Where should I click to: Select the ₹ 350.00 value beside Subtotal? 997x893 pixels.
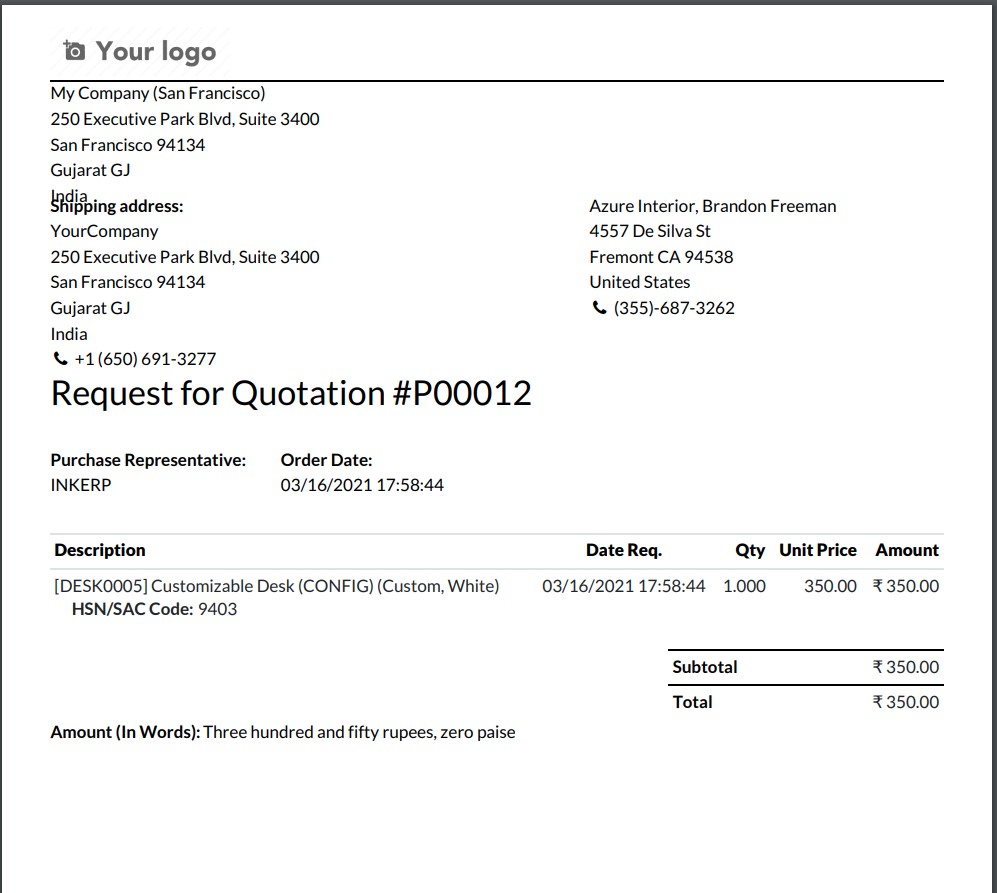[x=905, y=667]
